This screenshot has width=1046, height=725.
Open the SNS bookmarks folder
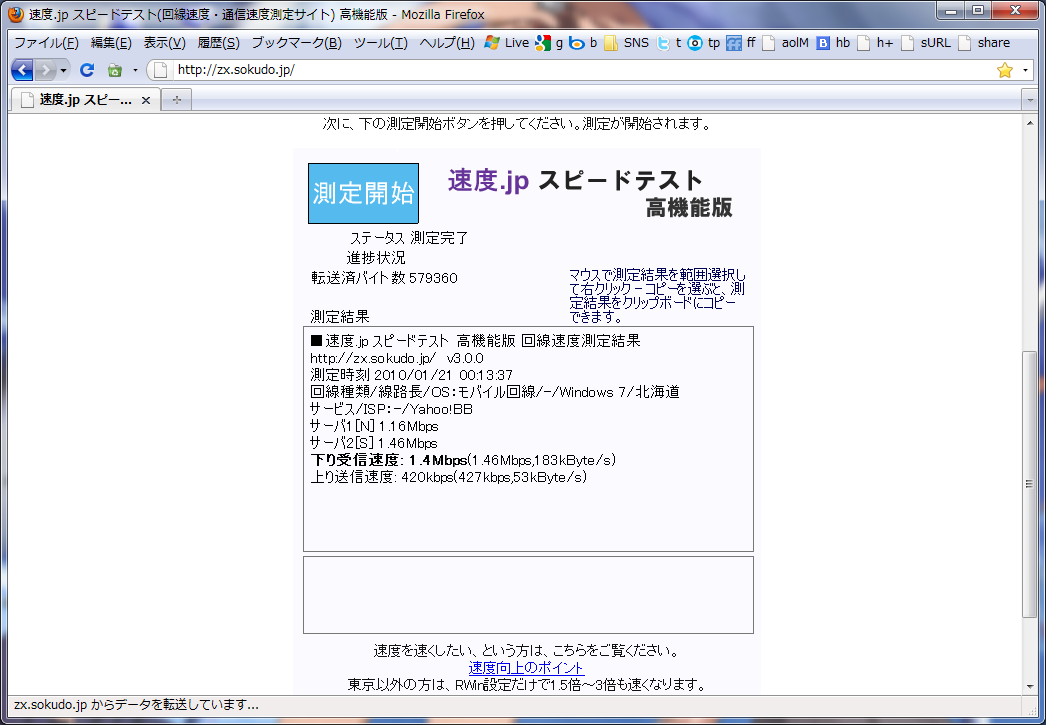click(626, 43)
